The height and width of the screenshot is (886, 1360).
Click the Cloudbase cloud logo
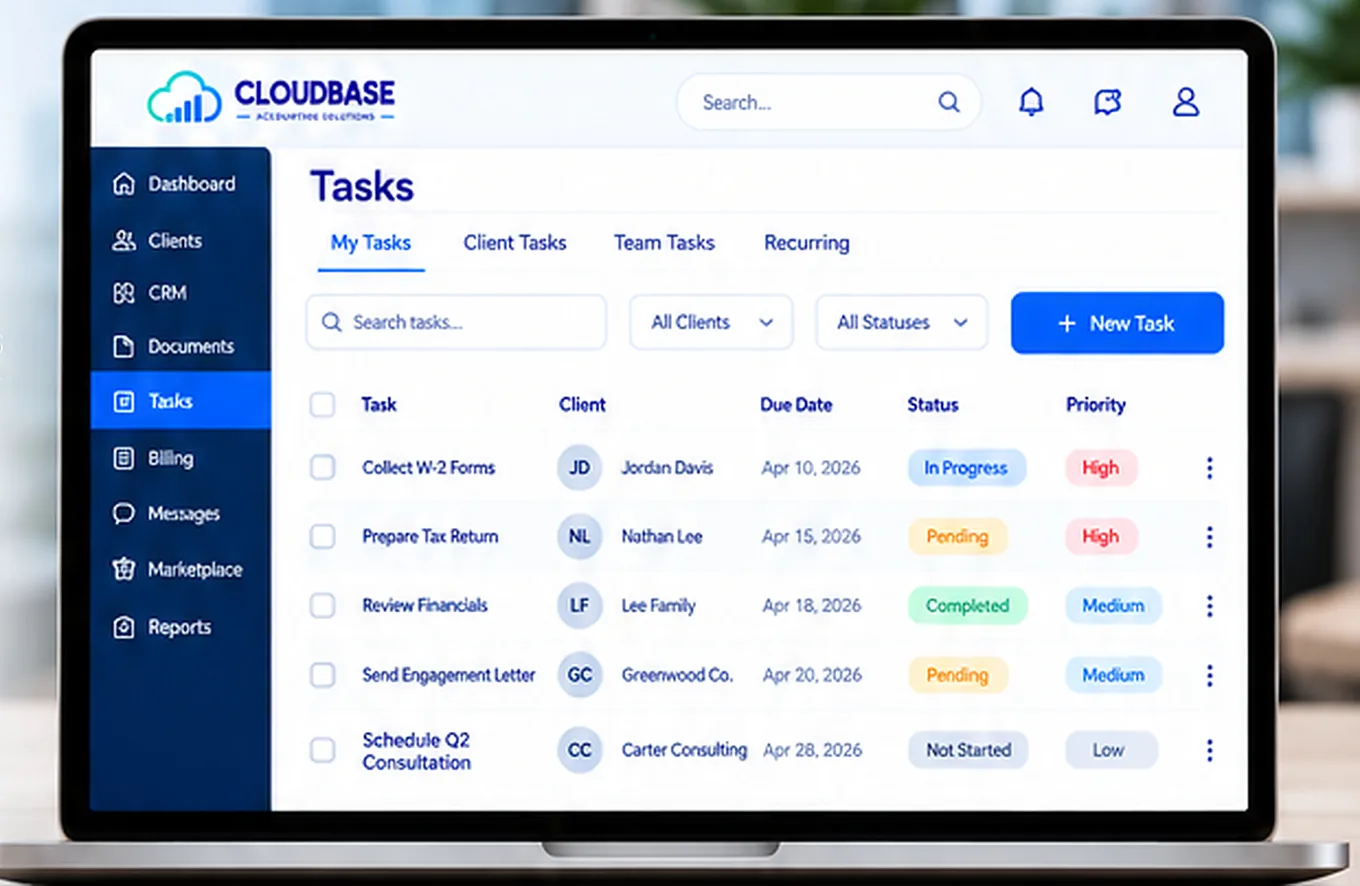pyautogui.click(x=184, y=97)
